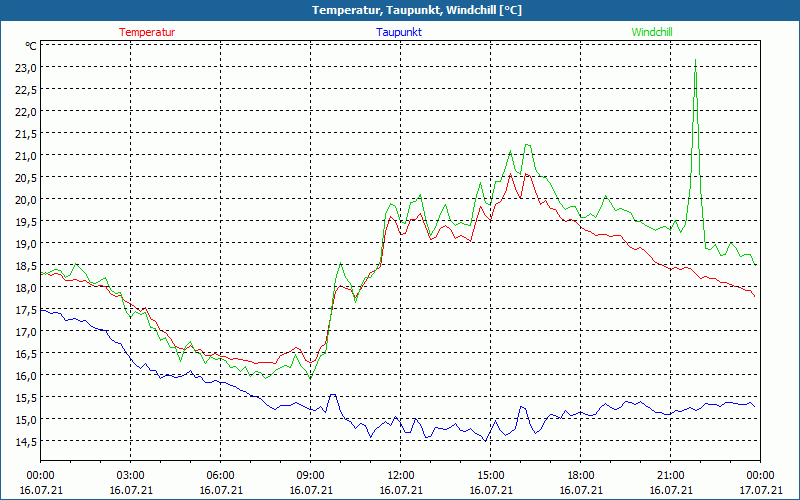Click the 12:00 time axis label

[401, 475]
